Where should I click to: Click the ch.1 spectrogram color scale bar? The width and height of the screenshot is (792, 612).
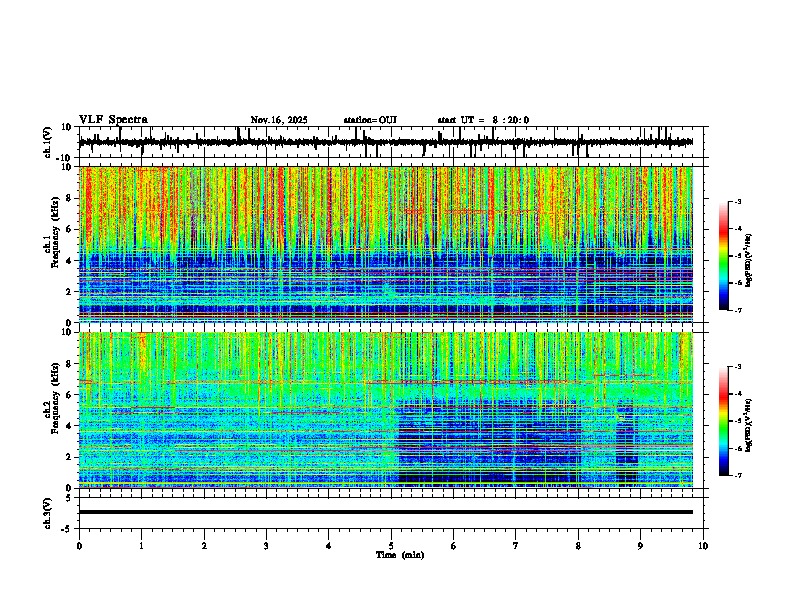click(724, 256)
